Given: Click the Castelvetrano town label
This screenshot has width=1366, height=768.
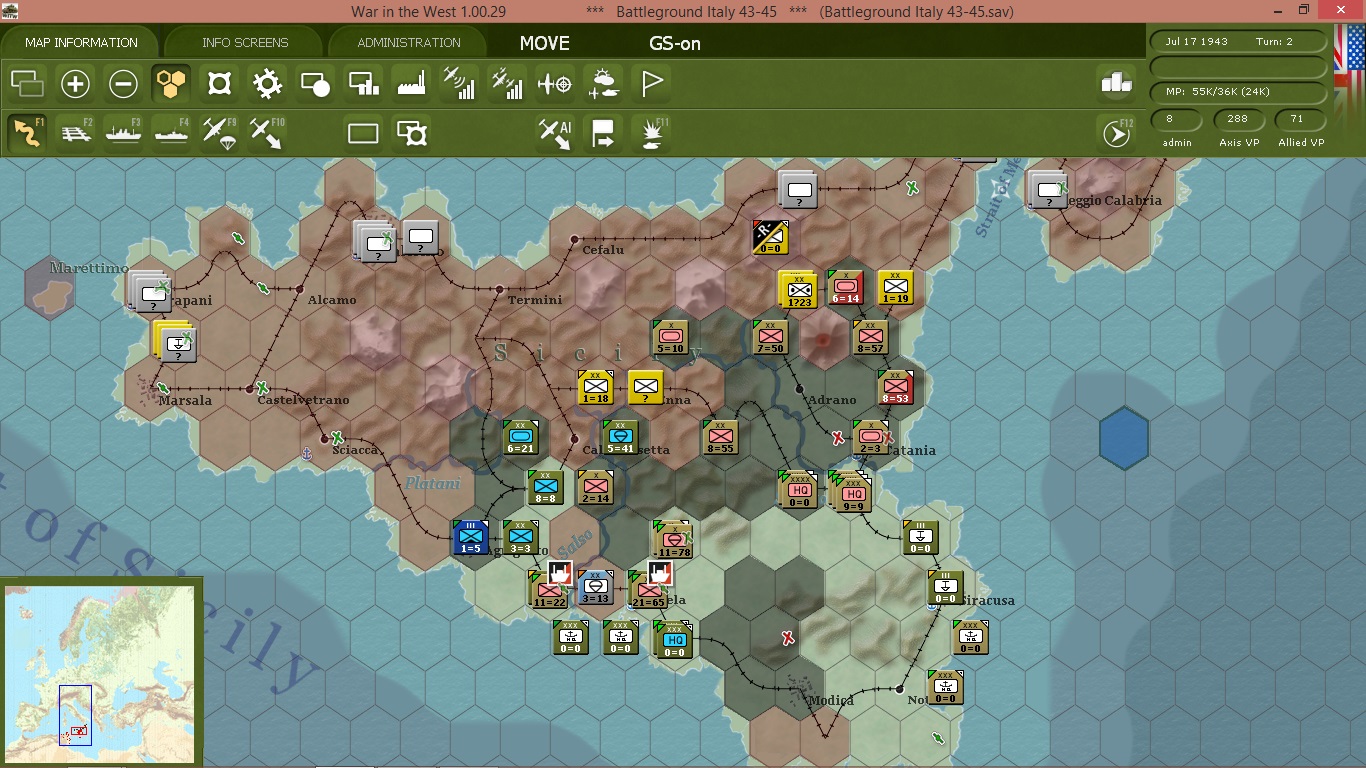Looking at the screenshot, I should (x=304, y=400).
